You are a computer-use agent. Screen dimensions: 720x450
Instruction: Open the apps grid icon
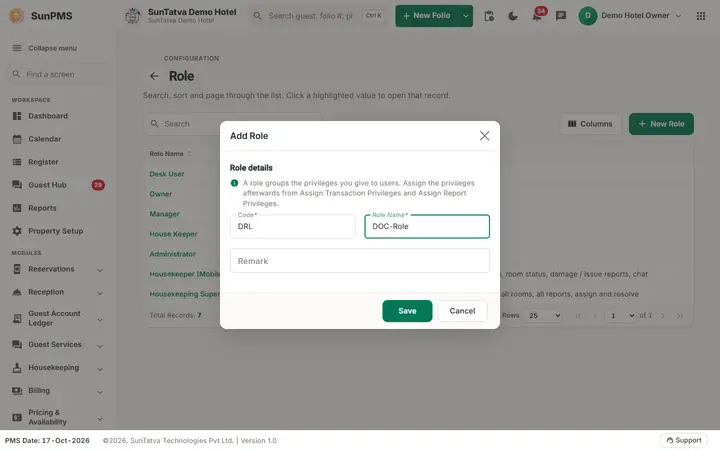point(701,16)
